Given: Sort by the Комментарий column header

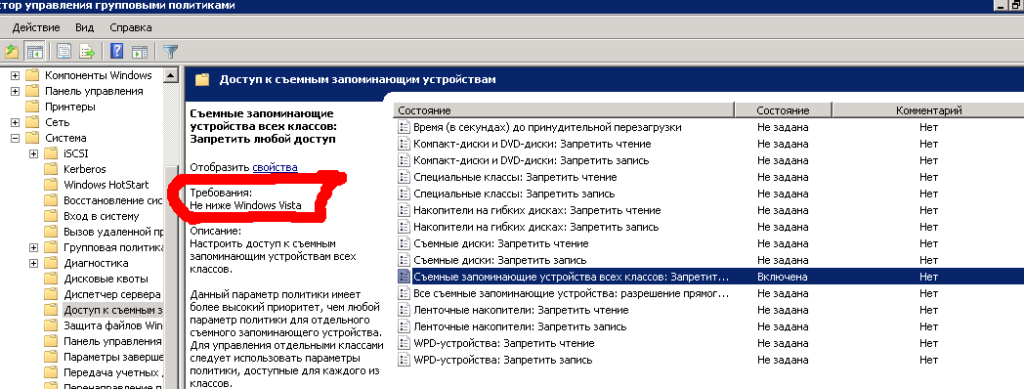Looking at the screenshot, I should point(929,111).
